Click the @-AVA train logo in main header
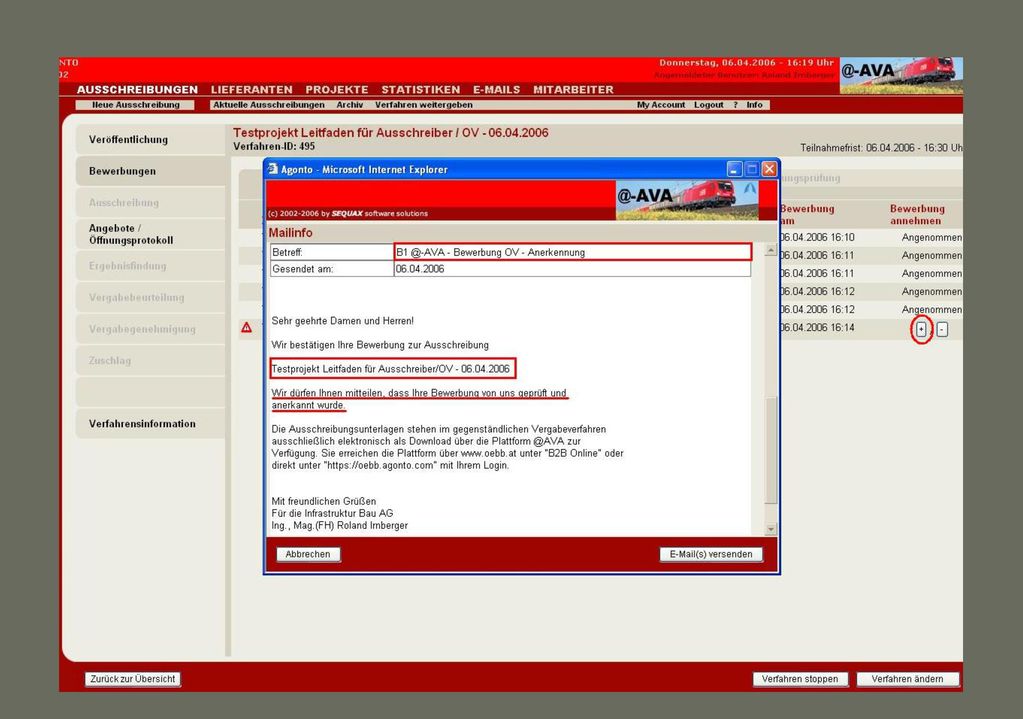Viewport: 1023px width, 719px height. (x=901, y=75)
